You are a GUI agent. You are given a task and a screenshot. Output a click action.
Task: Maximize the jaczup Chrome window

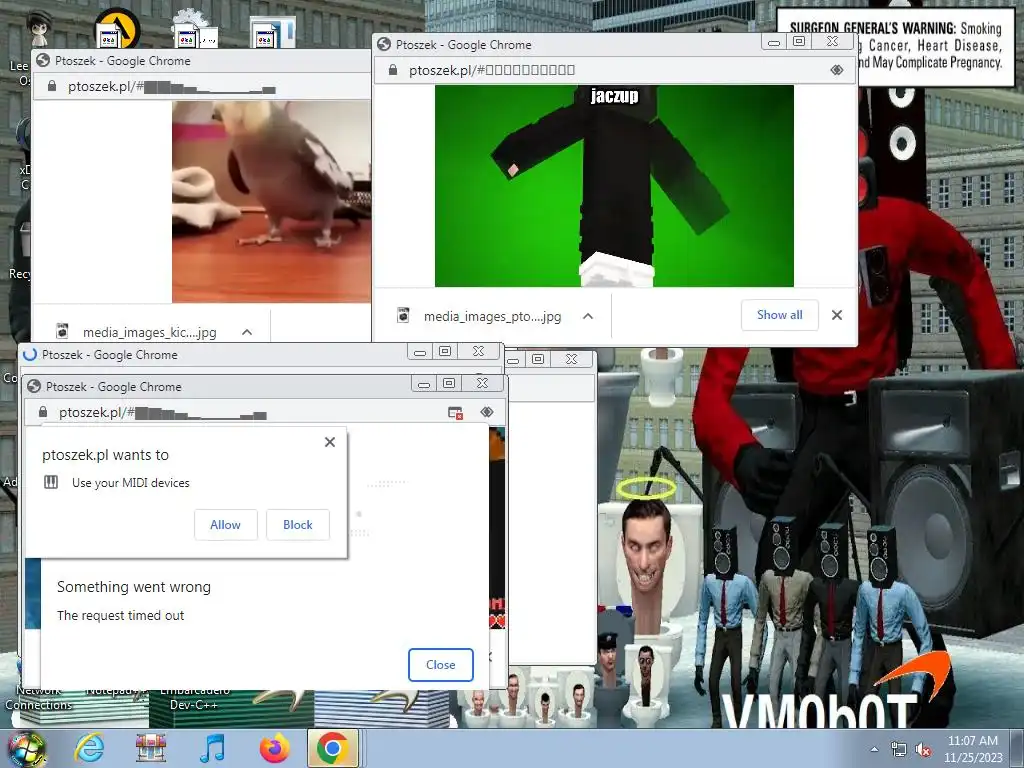799,41
